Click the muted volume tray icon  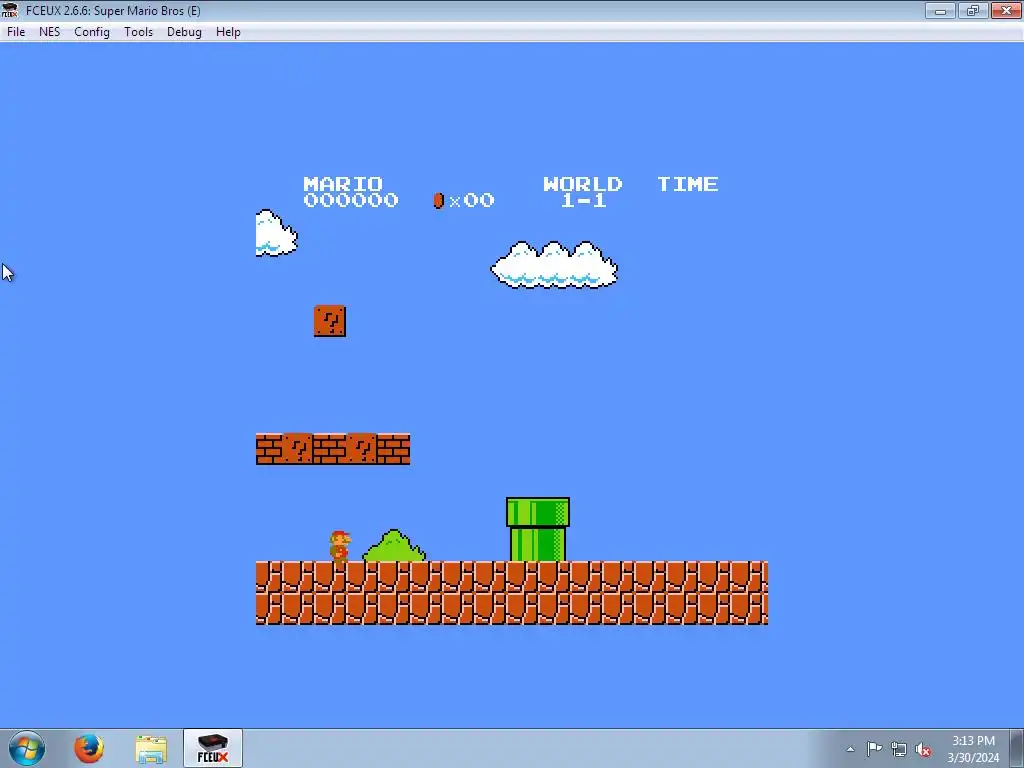pos(923,749)
